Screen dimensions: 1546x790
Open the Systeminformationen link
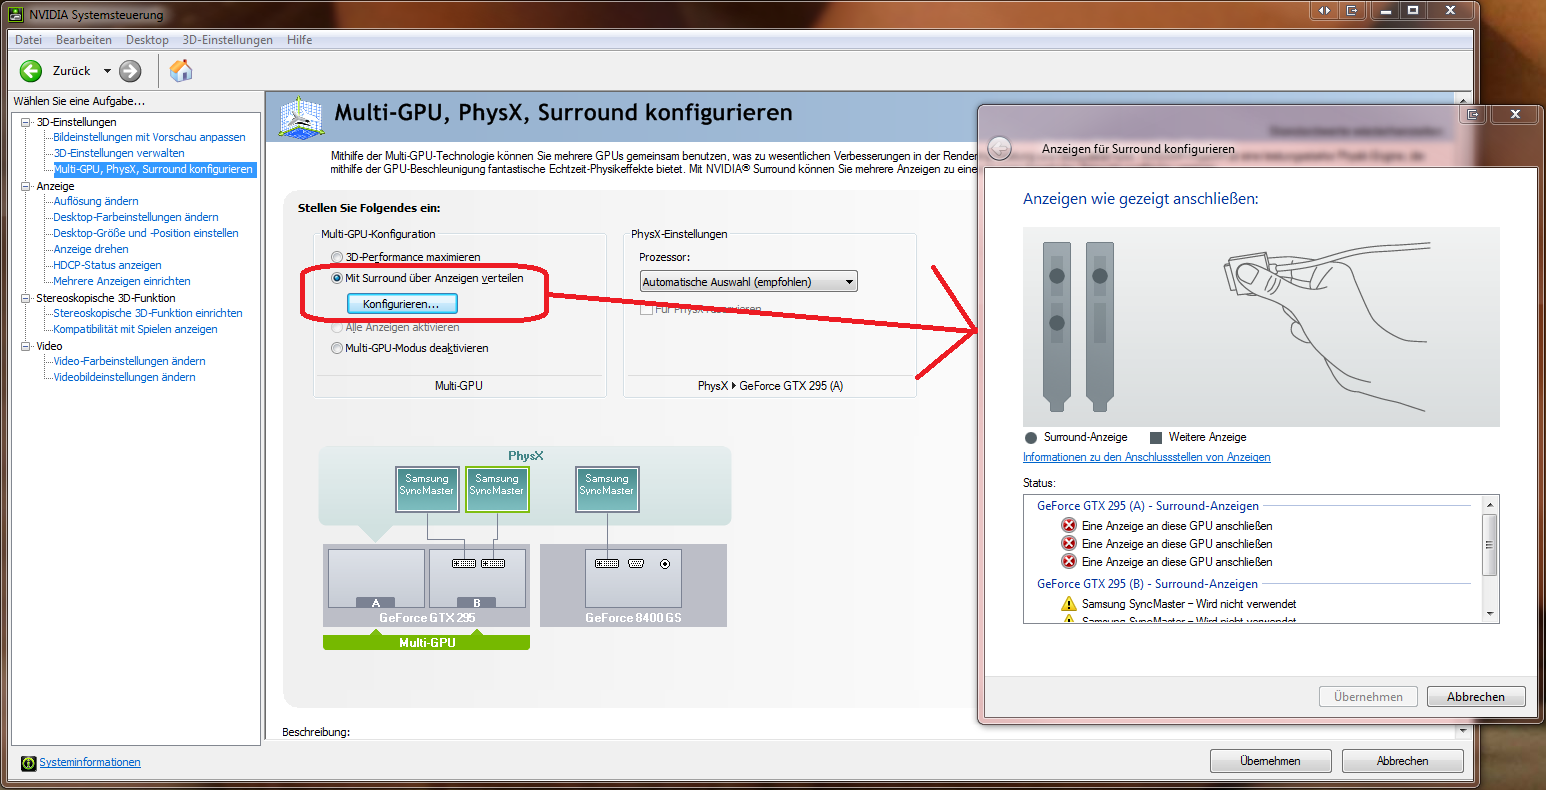pos(90,762)
